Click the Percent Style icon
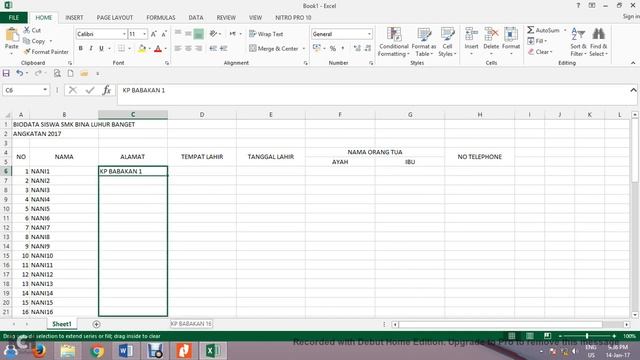The image size is (640, 360). click(x=333, y=48)
